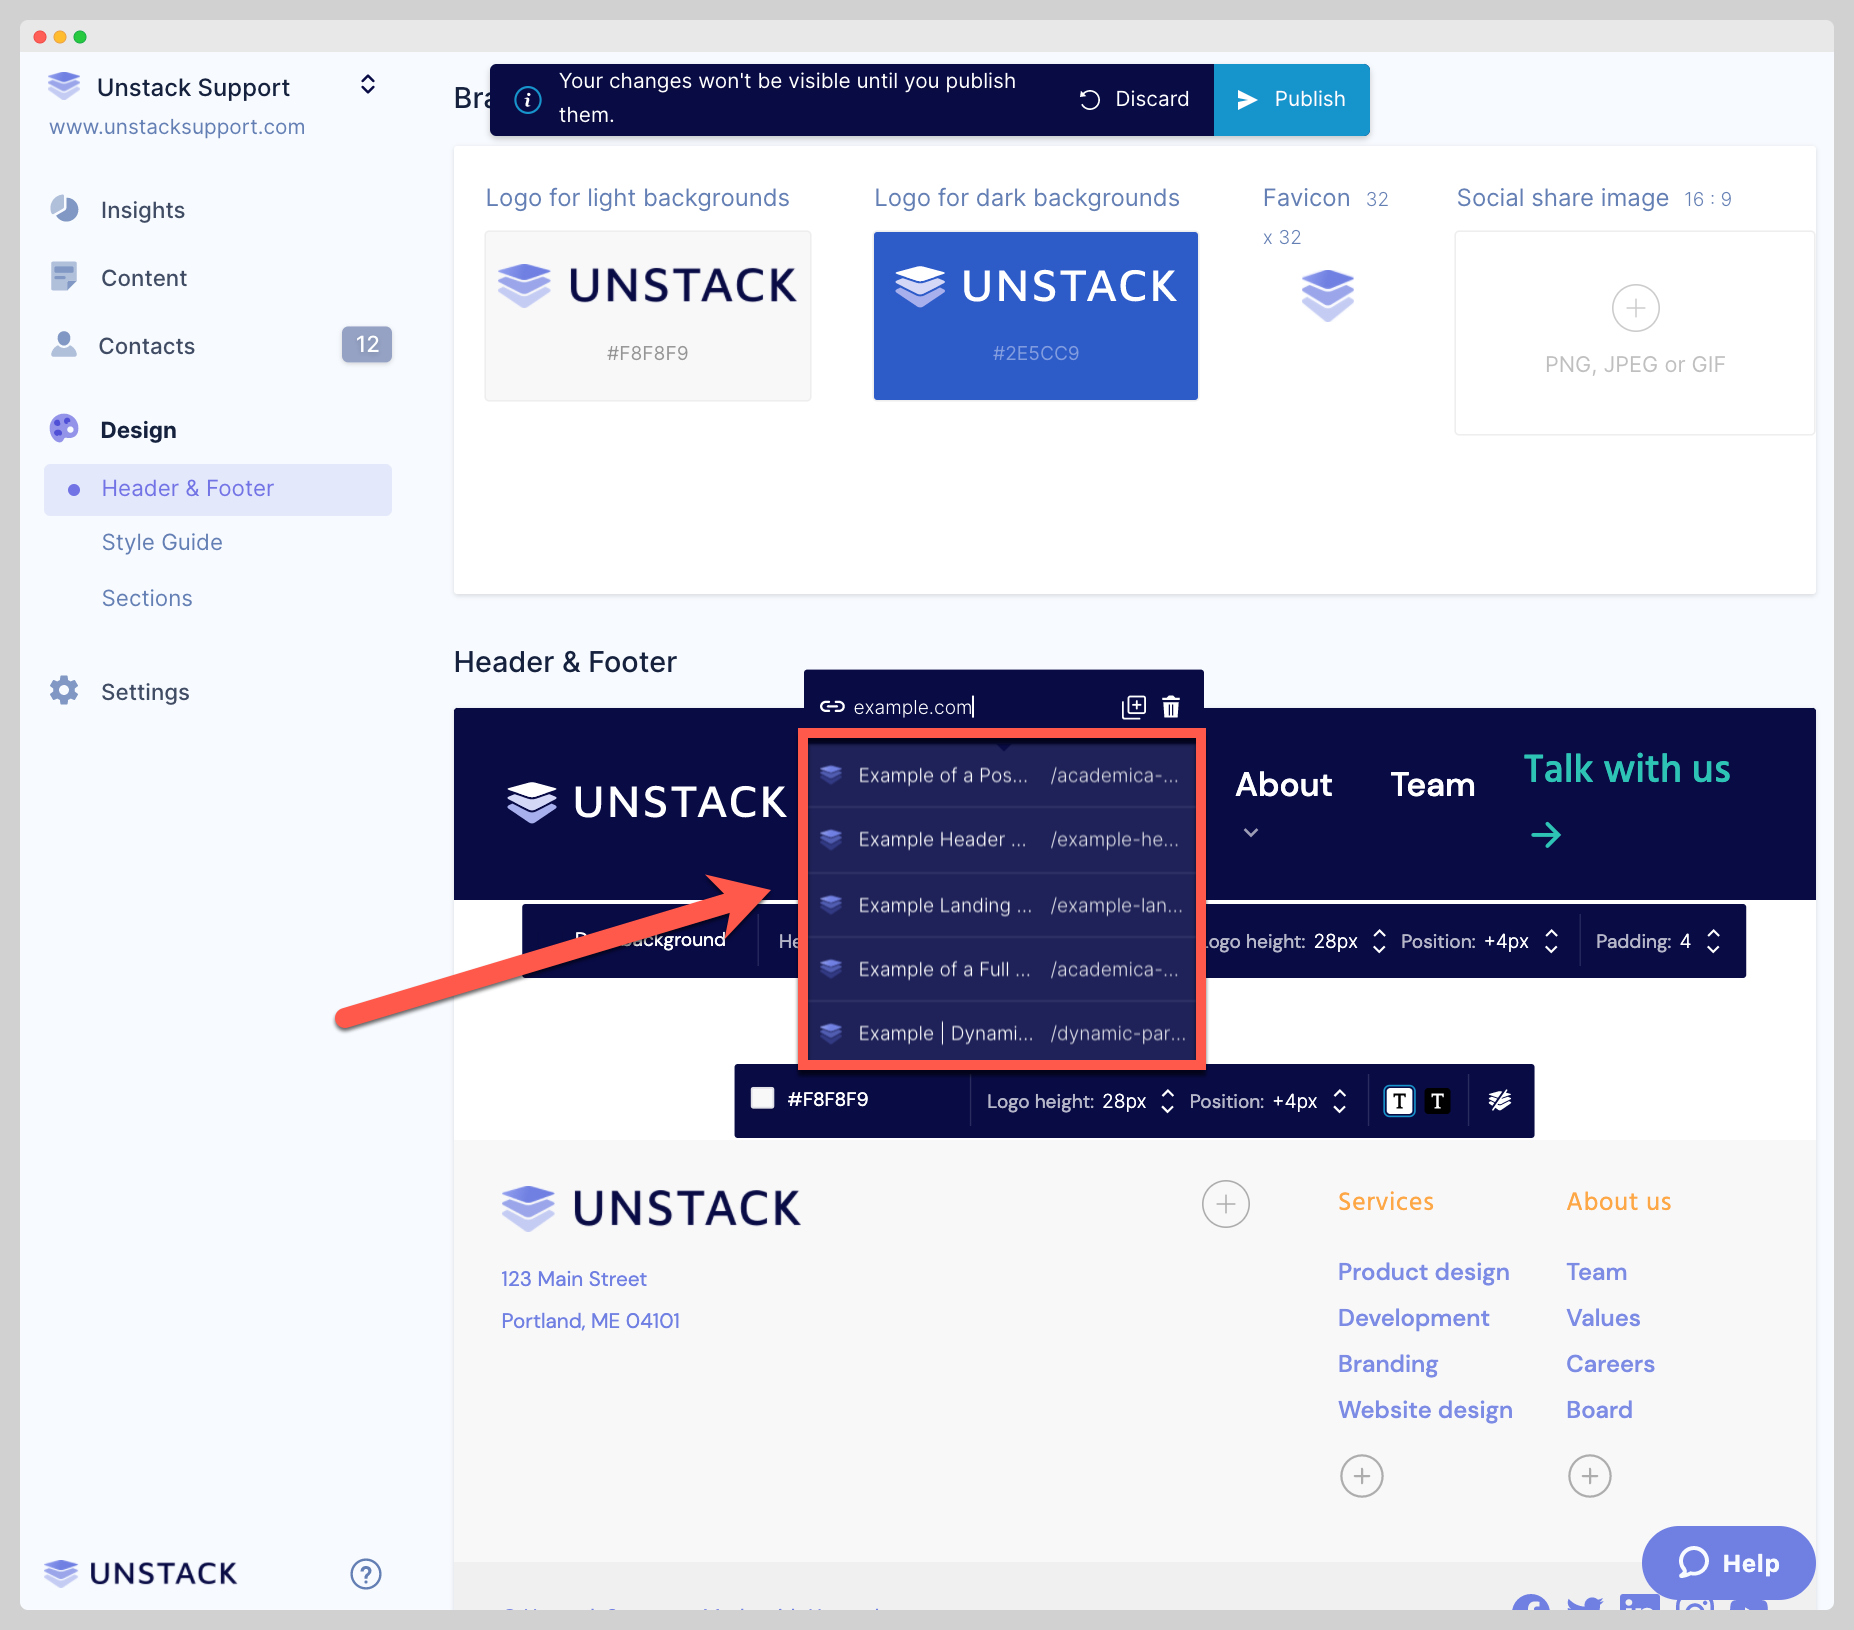Open the Website design footer link
Image resolution: width=1854 pixels, height=1630 pixels.
coord(1424,1410)
